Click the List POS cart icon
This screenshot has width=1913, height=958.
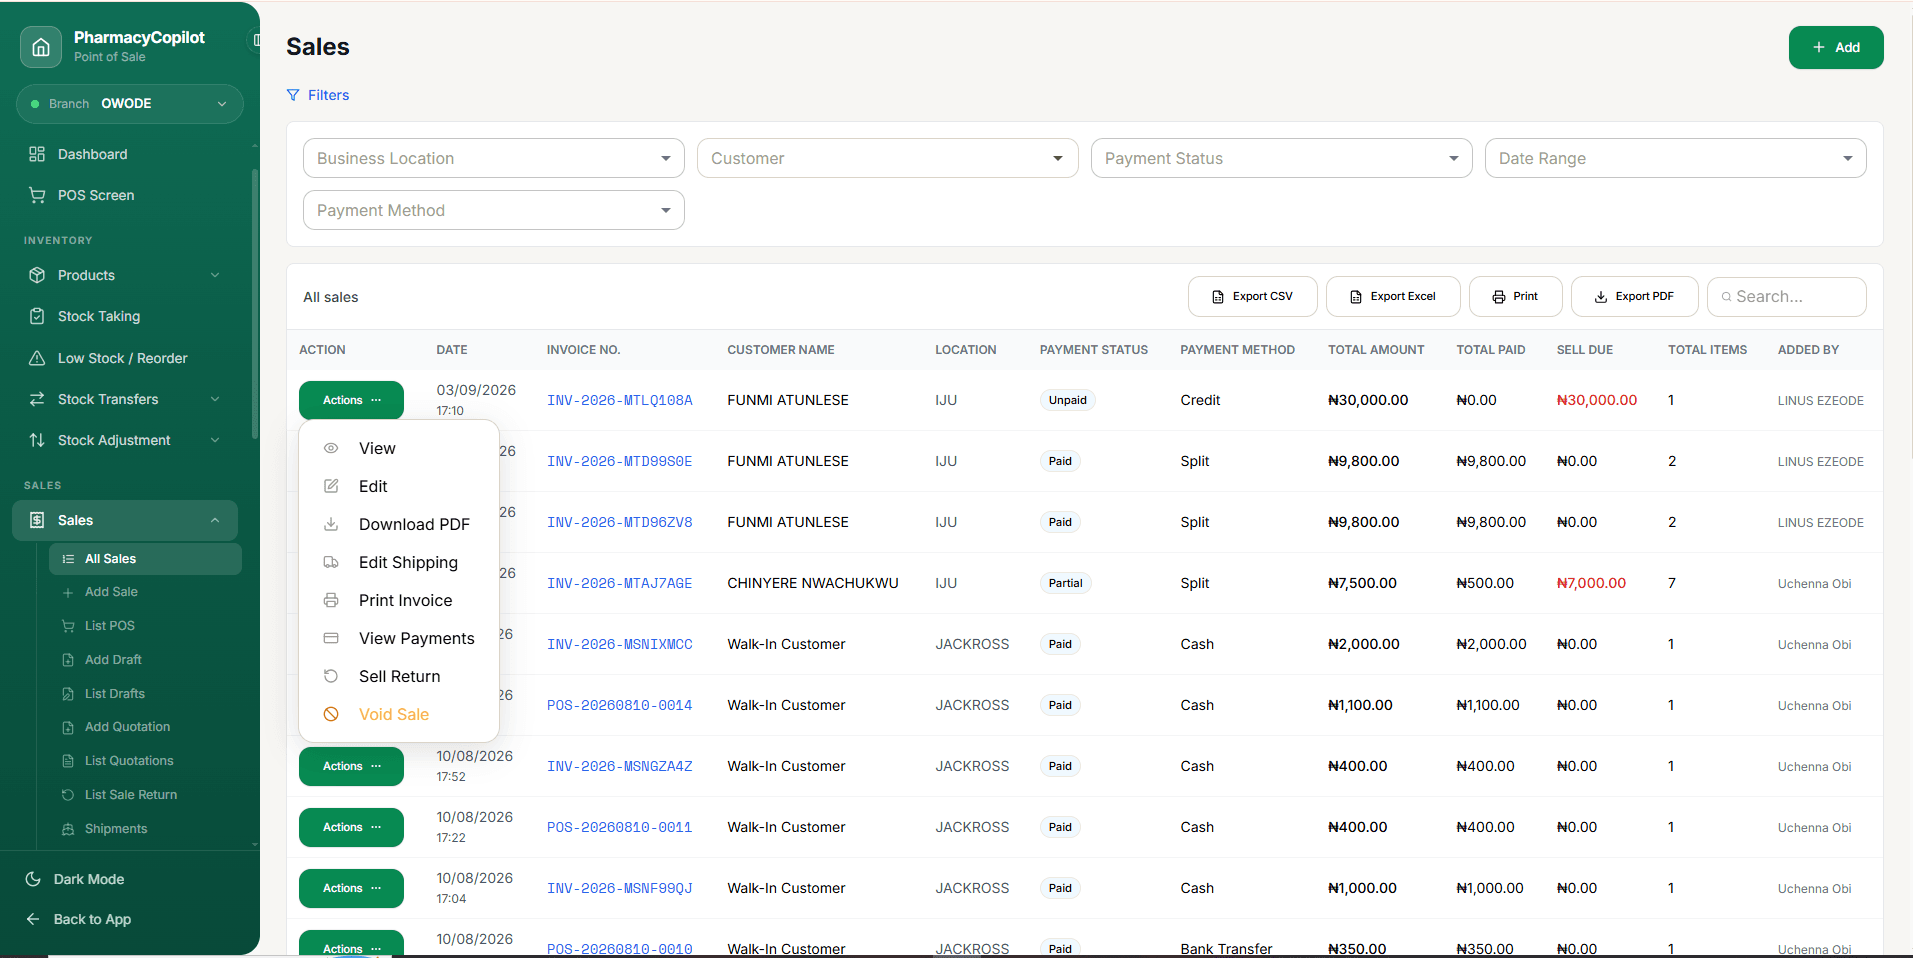[x=68, y=626]
